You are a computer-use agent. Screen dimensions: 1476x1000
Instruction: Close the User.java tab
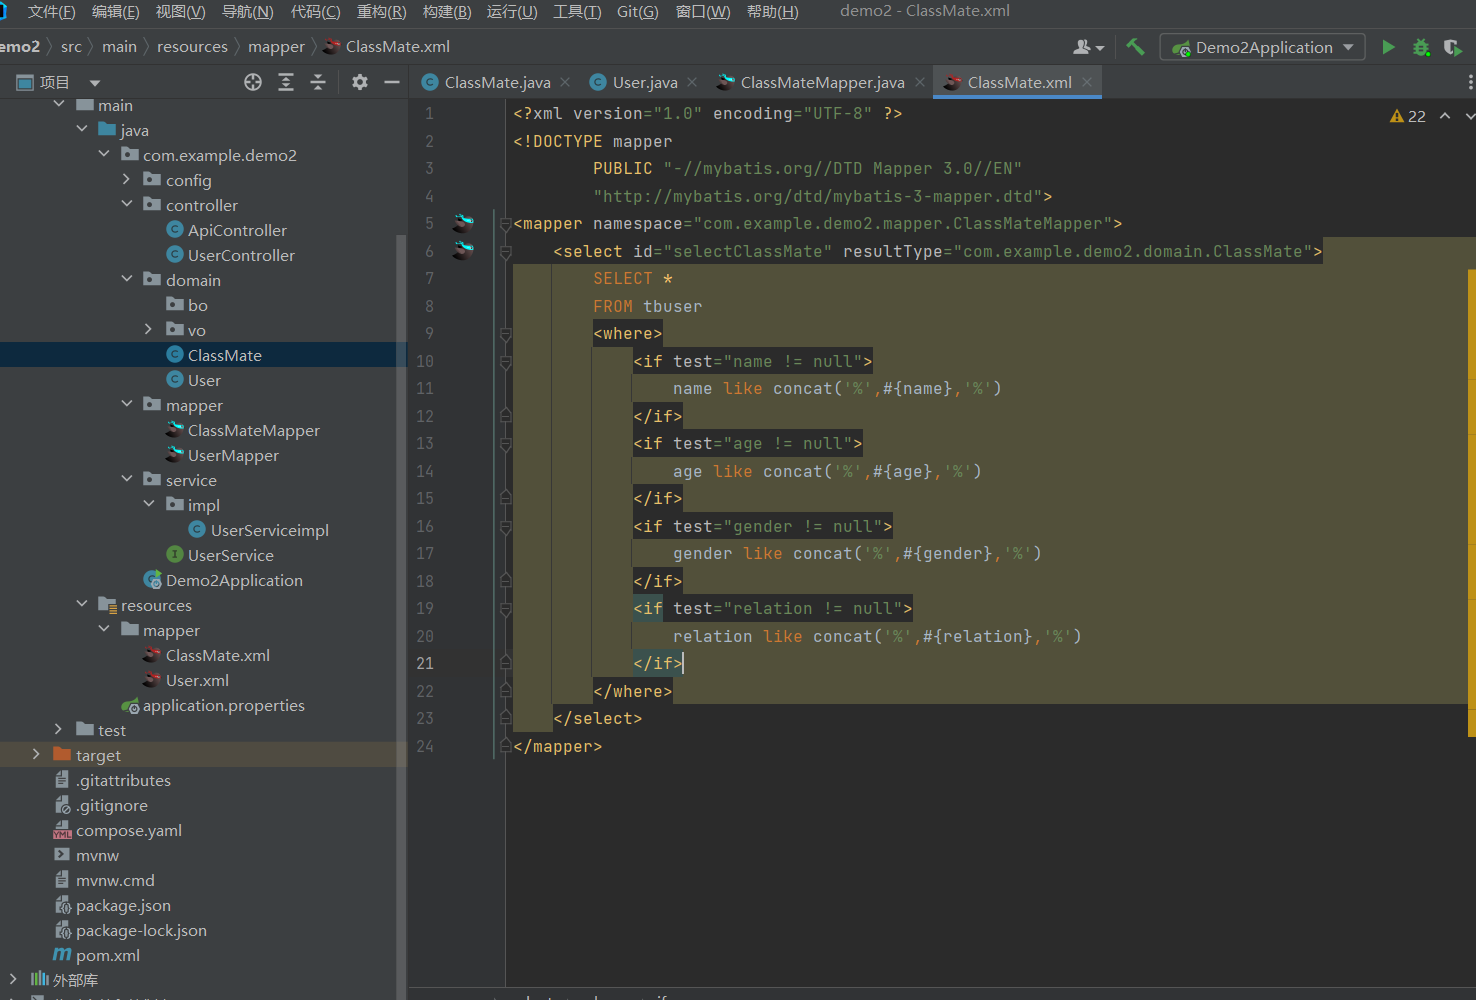[x=692, y=82]
